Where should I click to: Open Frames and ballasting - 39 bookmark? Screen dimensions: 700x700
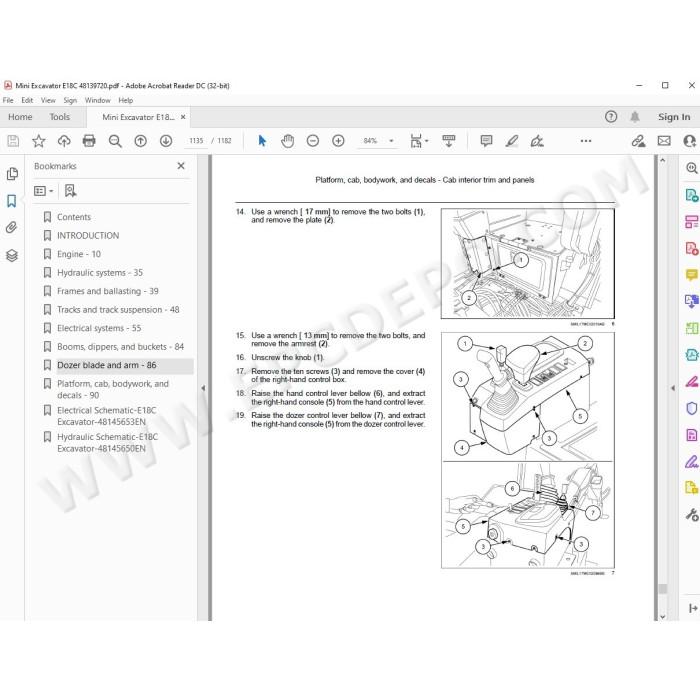tap(108, 291)
